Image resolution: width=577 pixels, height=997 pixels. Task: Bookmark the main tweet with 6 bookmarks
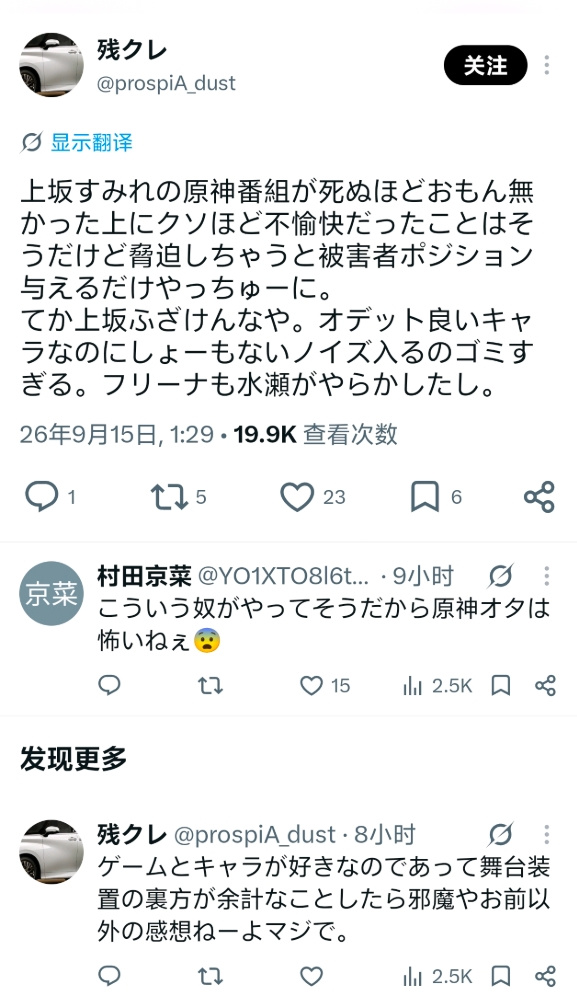(x=425, y=497)
